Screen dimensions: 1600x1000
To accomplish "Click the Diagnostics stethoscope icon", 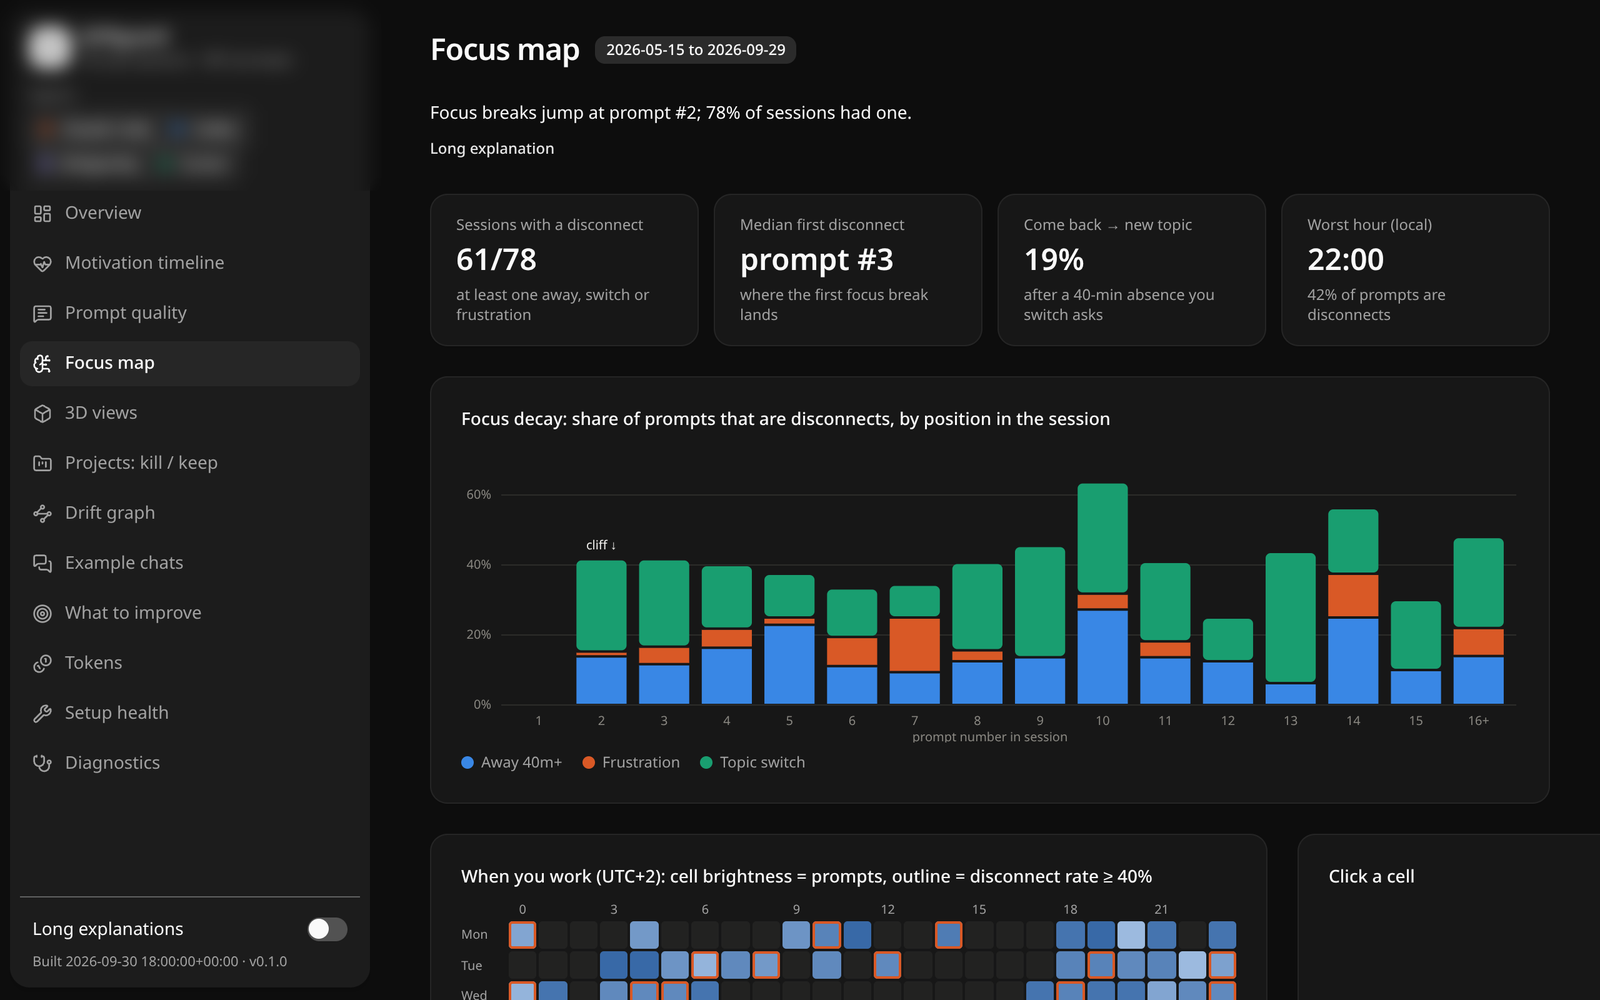I will pyautogui.click(x=42, y=763).
